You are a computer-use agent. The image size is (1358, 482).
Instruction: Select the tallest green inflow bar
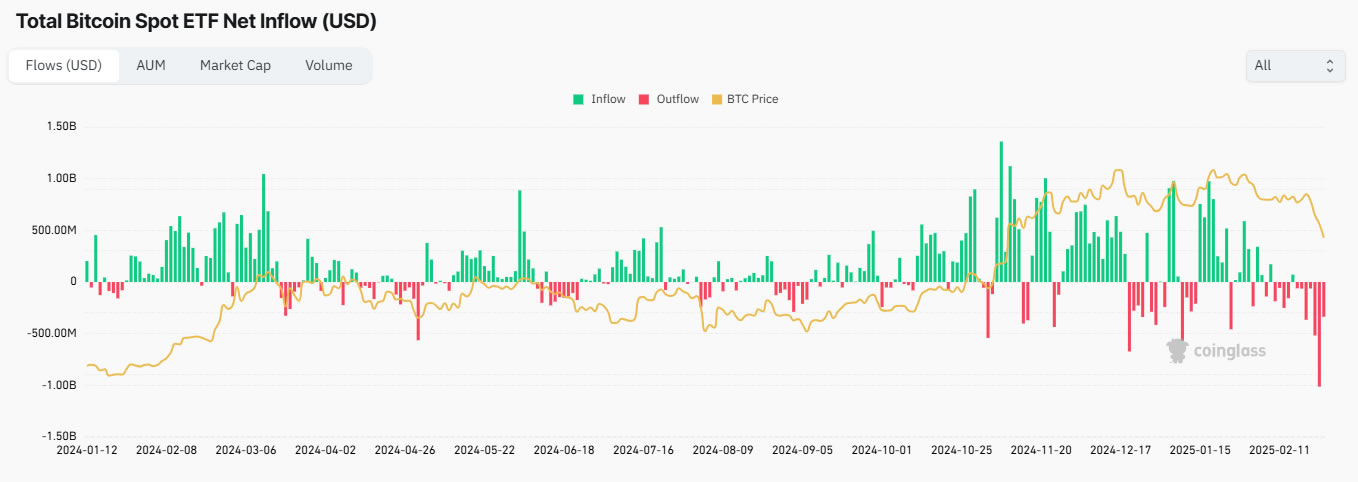pyautogui.click(x=1001, y=211)
